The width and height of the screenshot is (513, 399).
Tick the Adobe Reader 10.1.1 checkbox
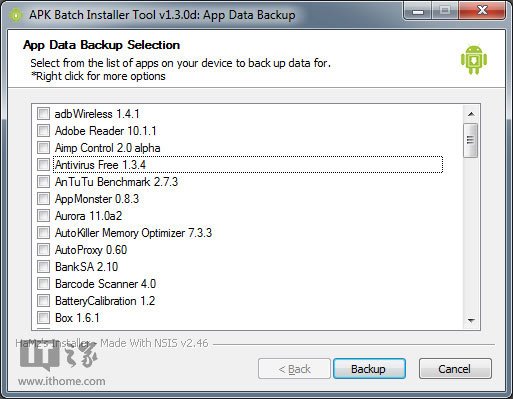(43, 131)
